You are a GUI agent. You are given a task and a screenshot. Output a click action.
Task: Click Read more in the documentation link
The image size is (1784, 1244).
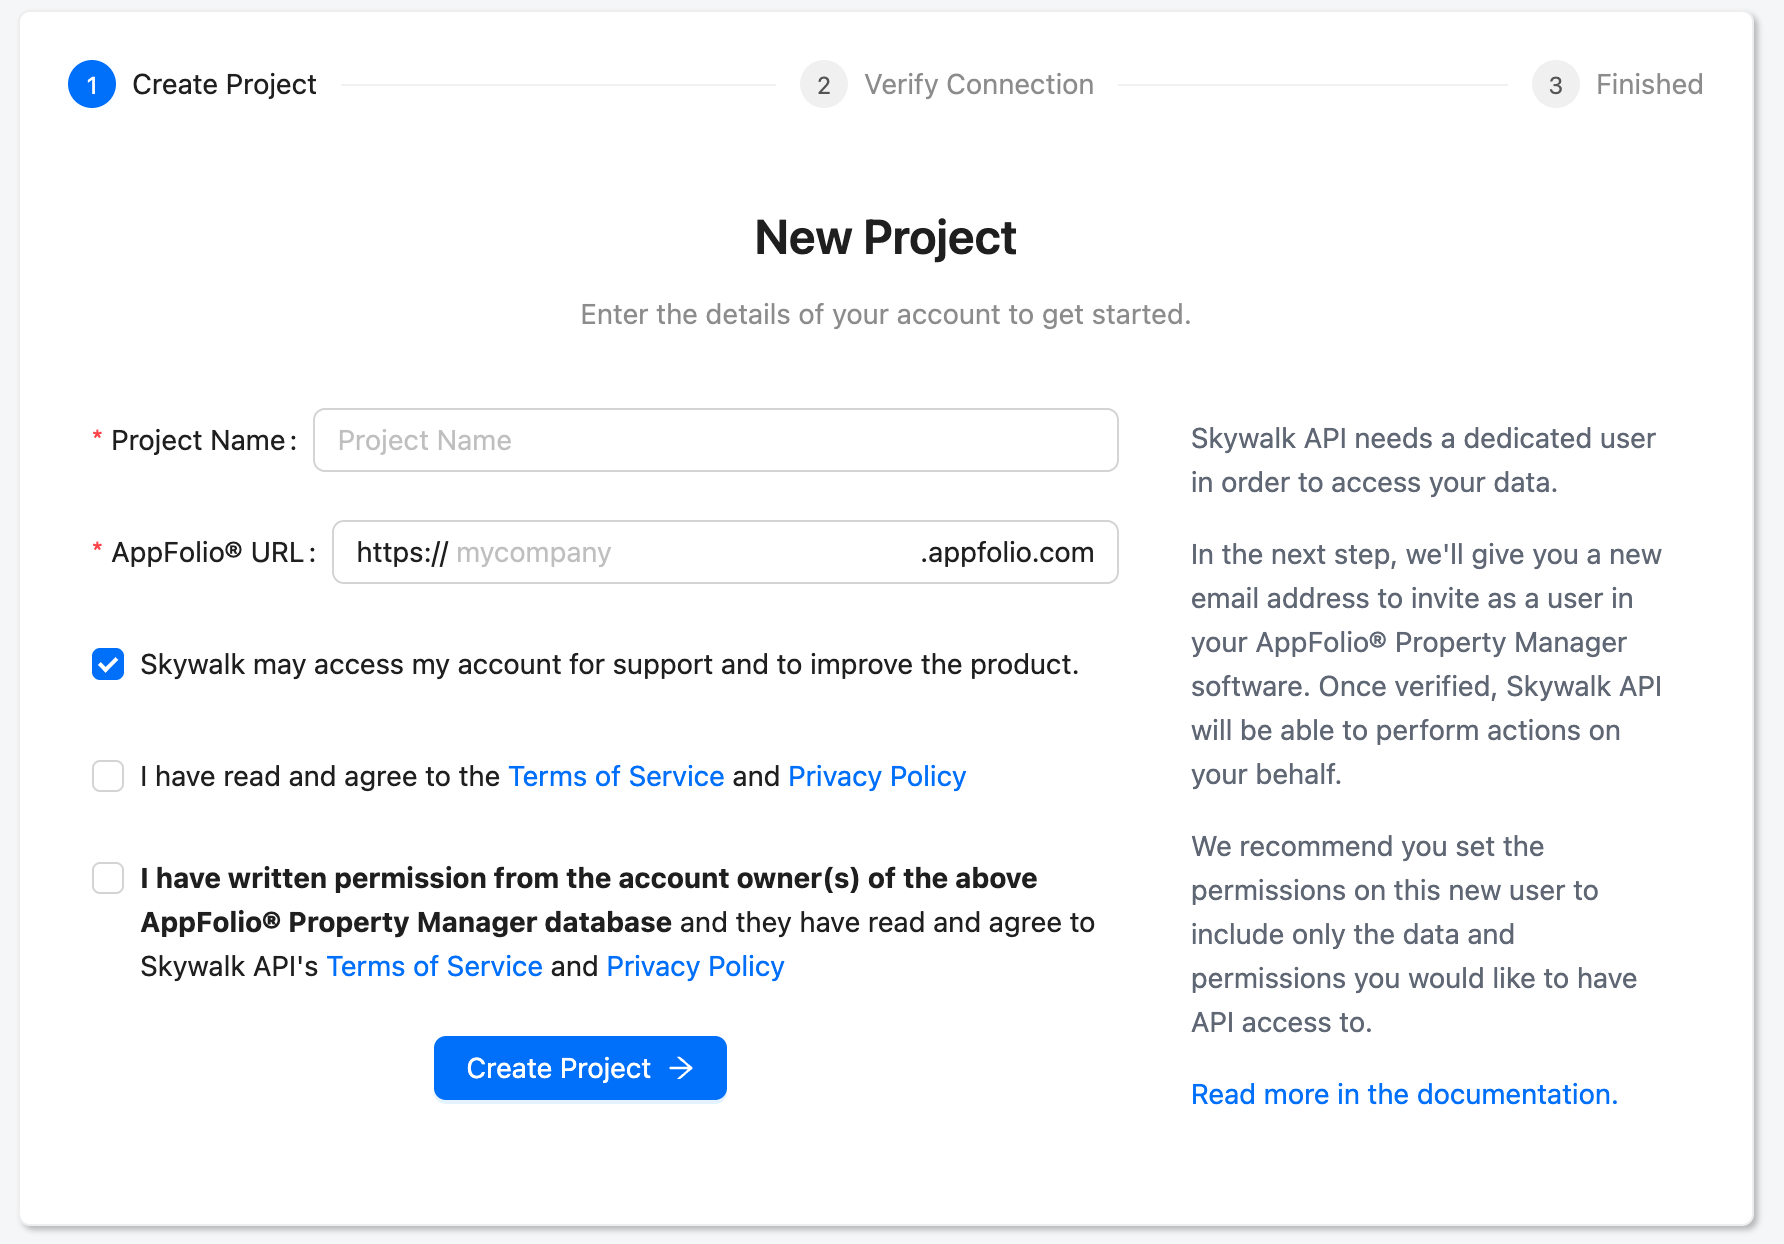(1403, 1094)
